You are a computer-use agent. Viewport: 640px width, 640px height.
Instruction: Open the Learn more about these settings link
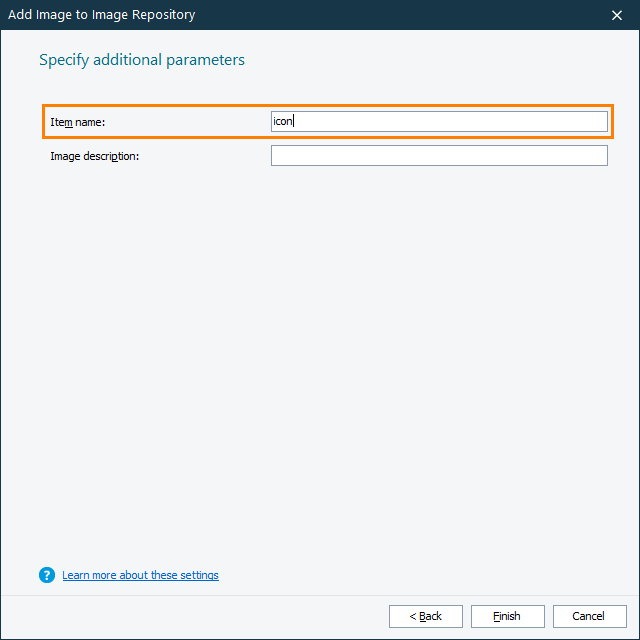[140, 575]
